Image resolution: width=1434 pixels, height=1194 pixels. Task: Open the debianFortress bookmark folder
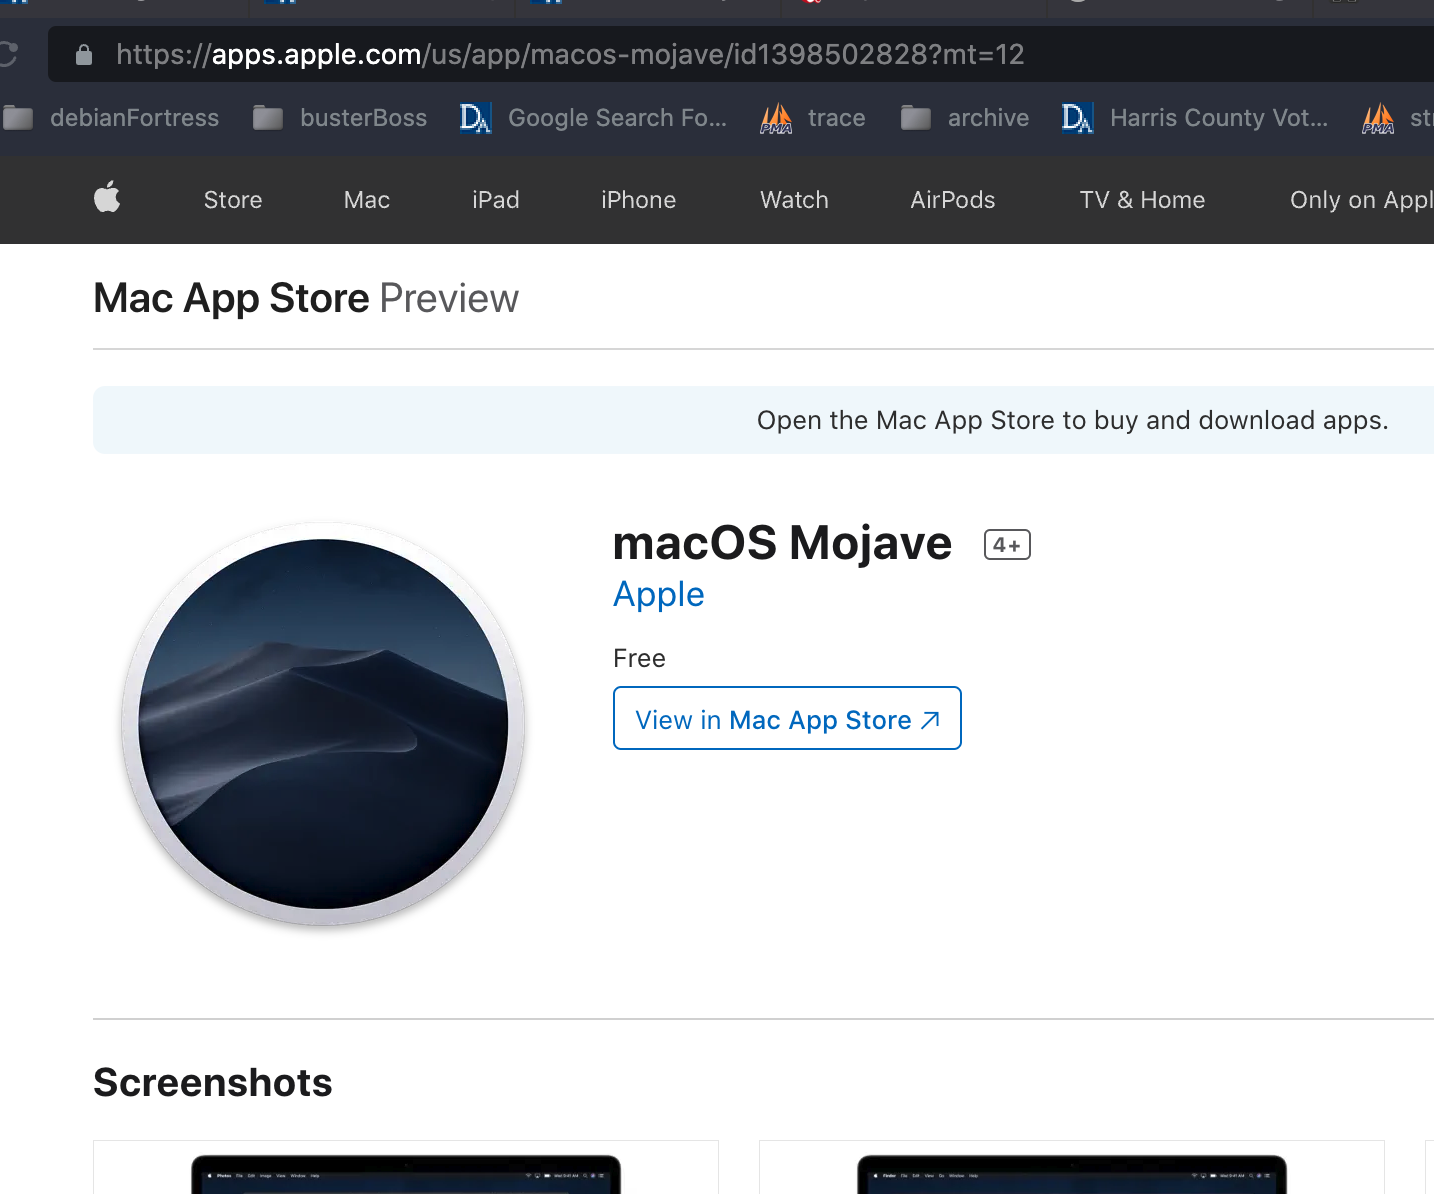pyautogui.click(x=111, y=118)
